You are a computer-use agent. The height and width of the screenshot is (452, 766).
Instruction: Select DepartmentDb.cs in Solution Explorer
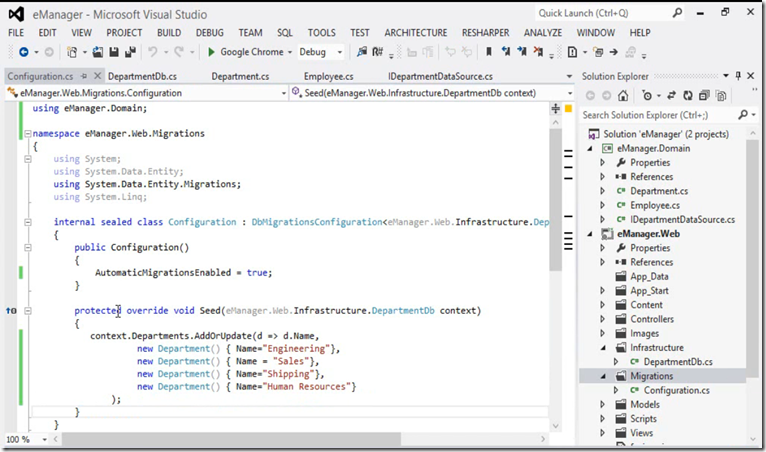(x=678, y=362)
